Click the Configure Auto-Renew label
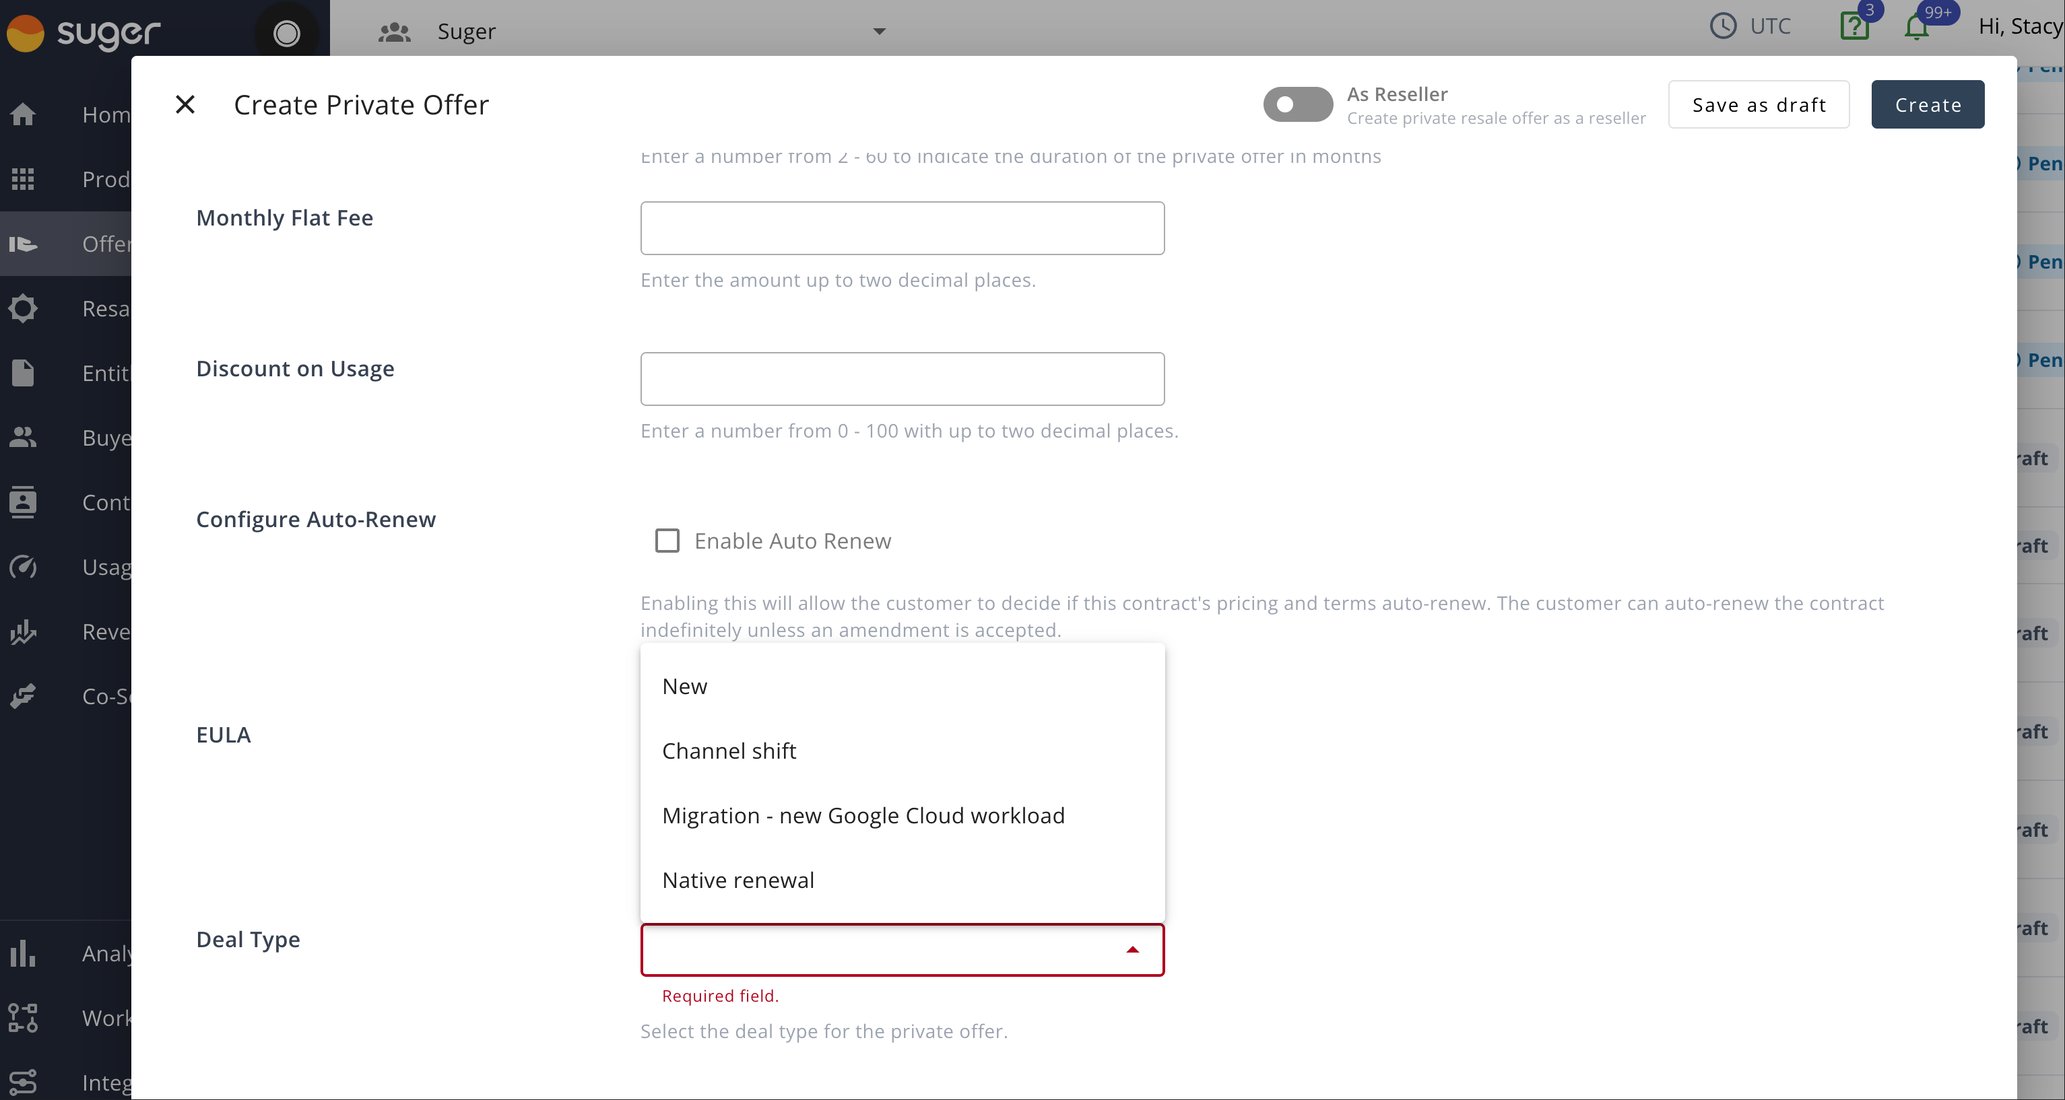Screen dimensions: 2065x1100 tap(316, 520)
